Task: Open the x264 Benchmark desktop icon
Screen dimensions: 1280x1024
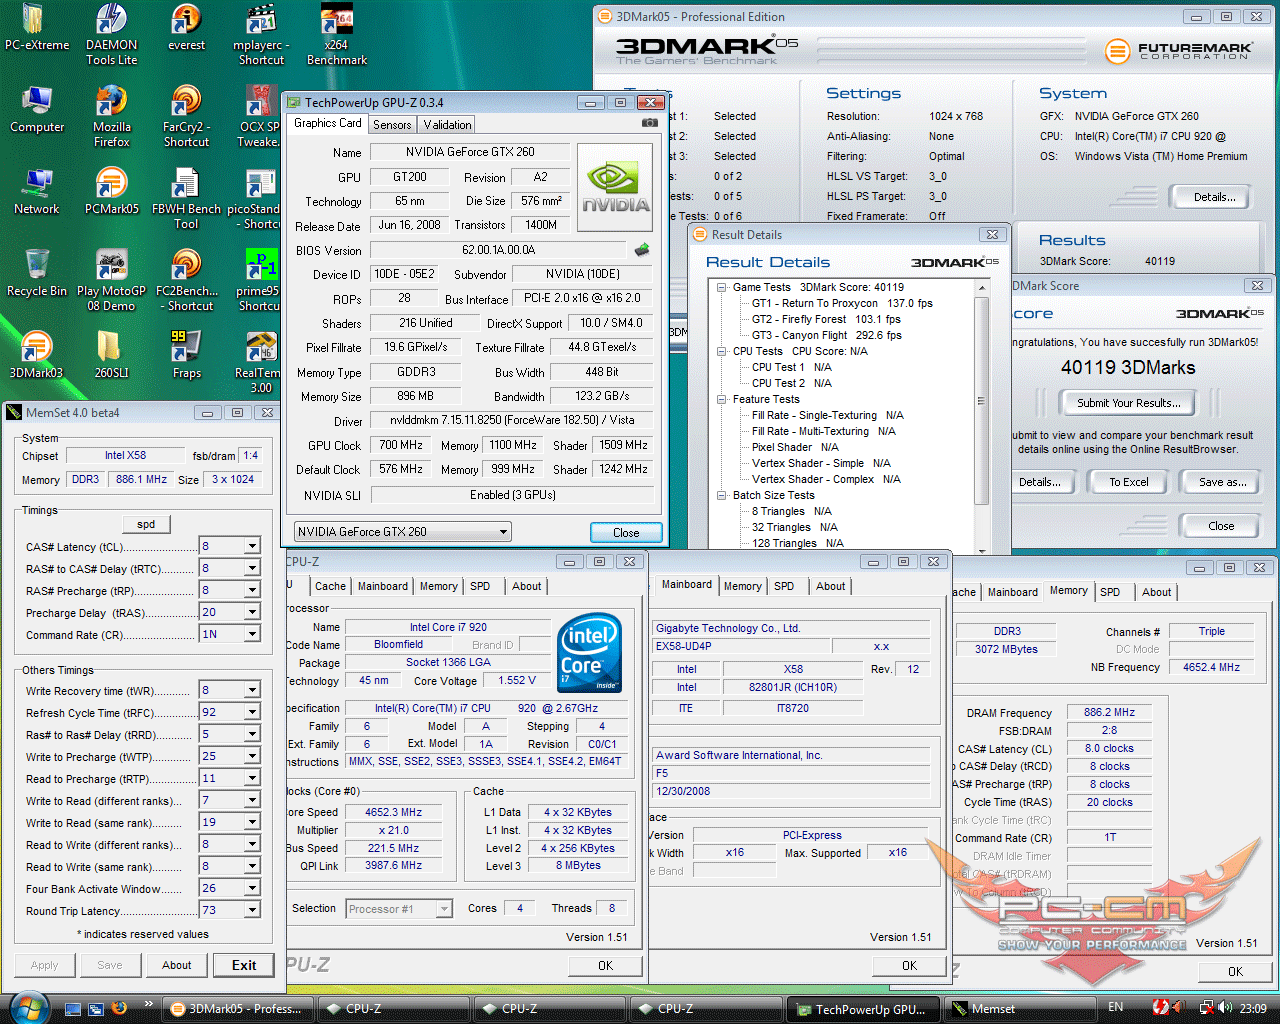Action: pos(337,34)
